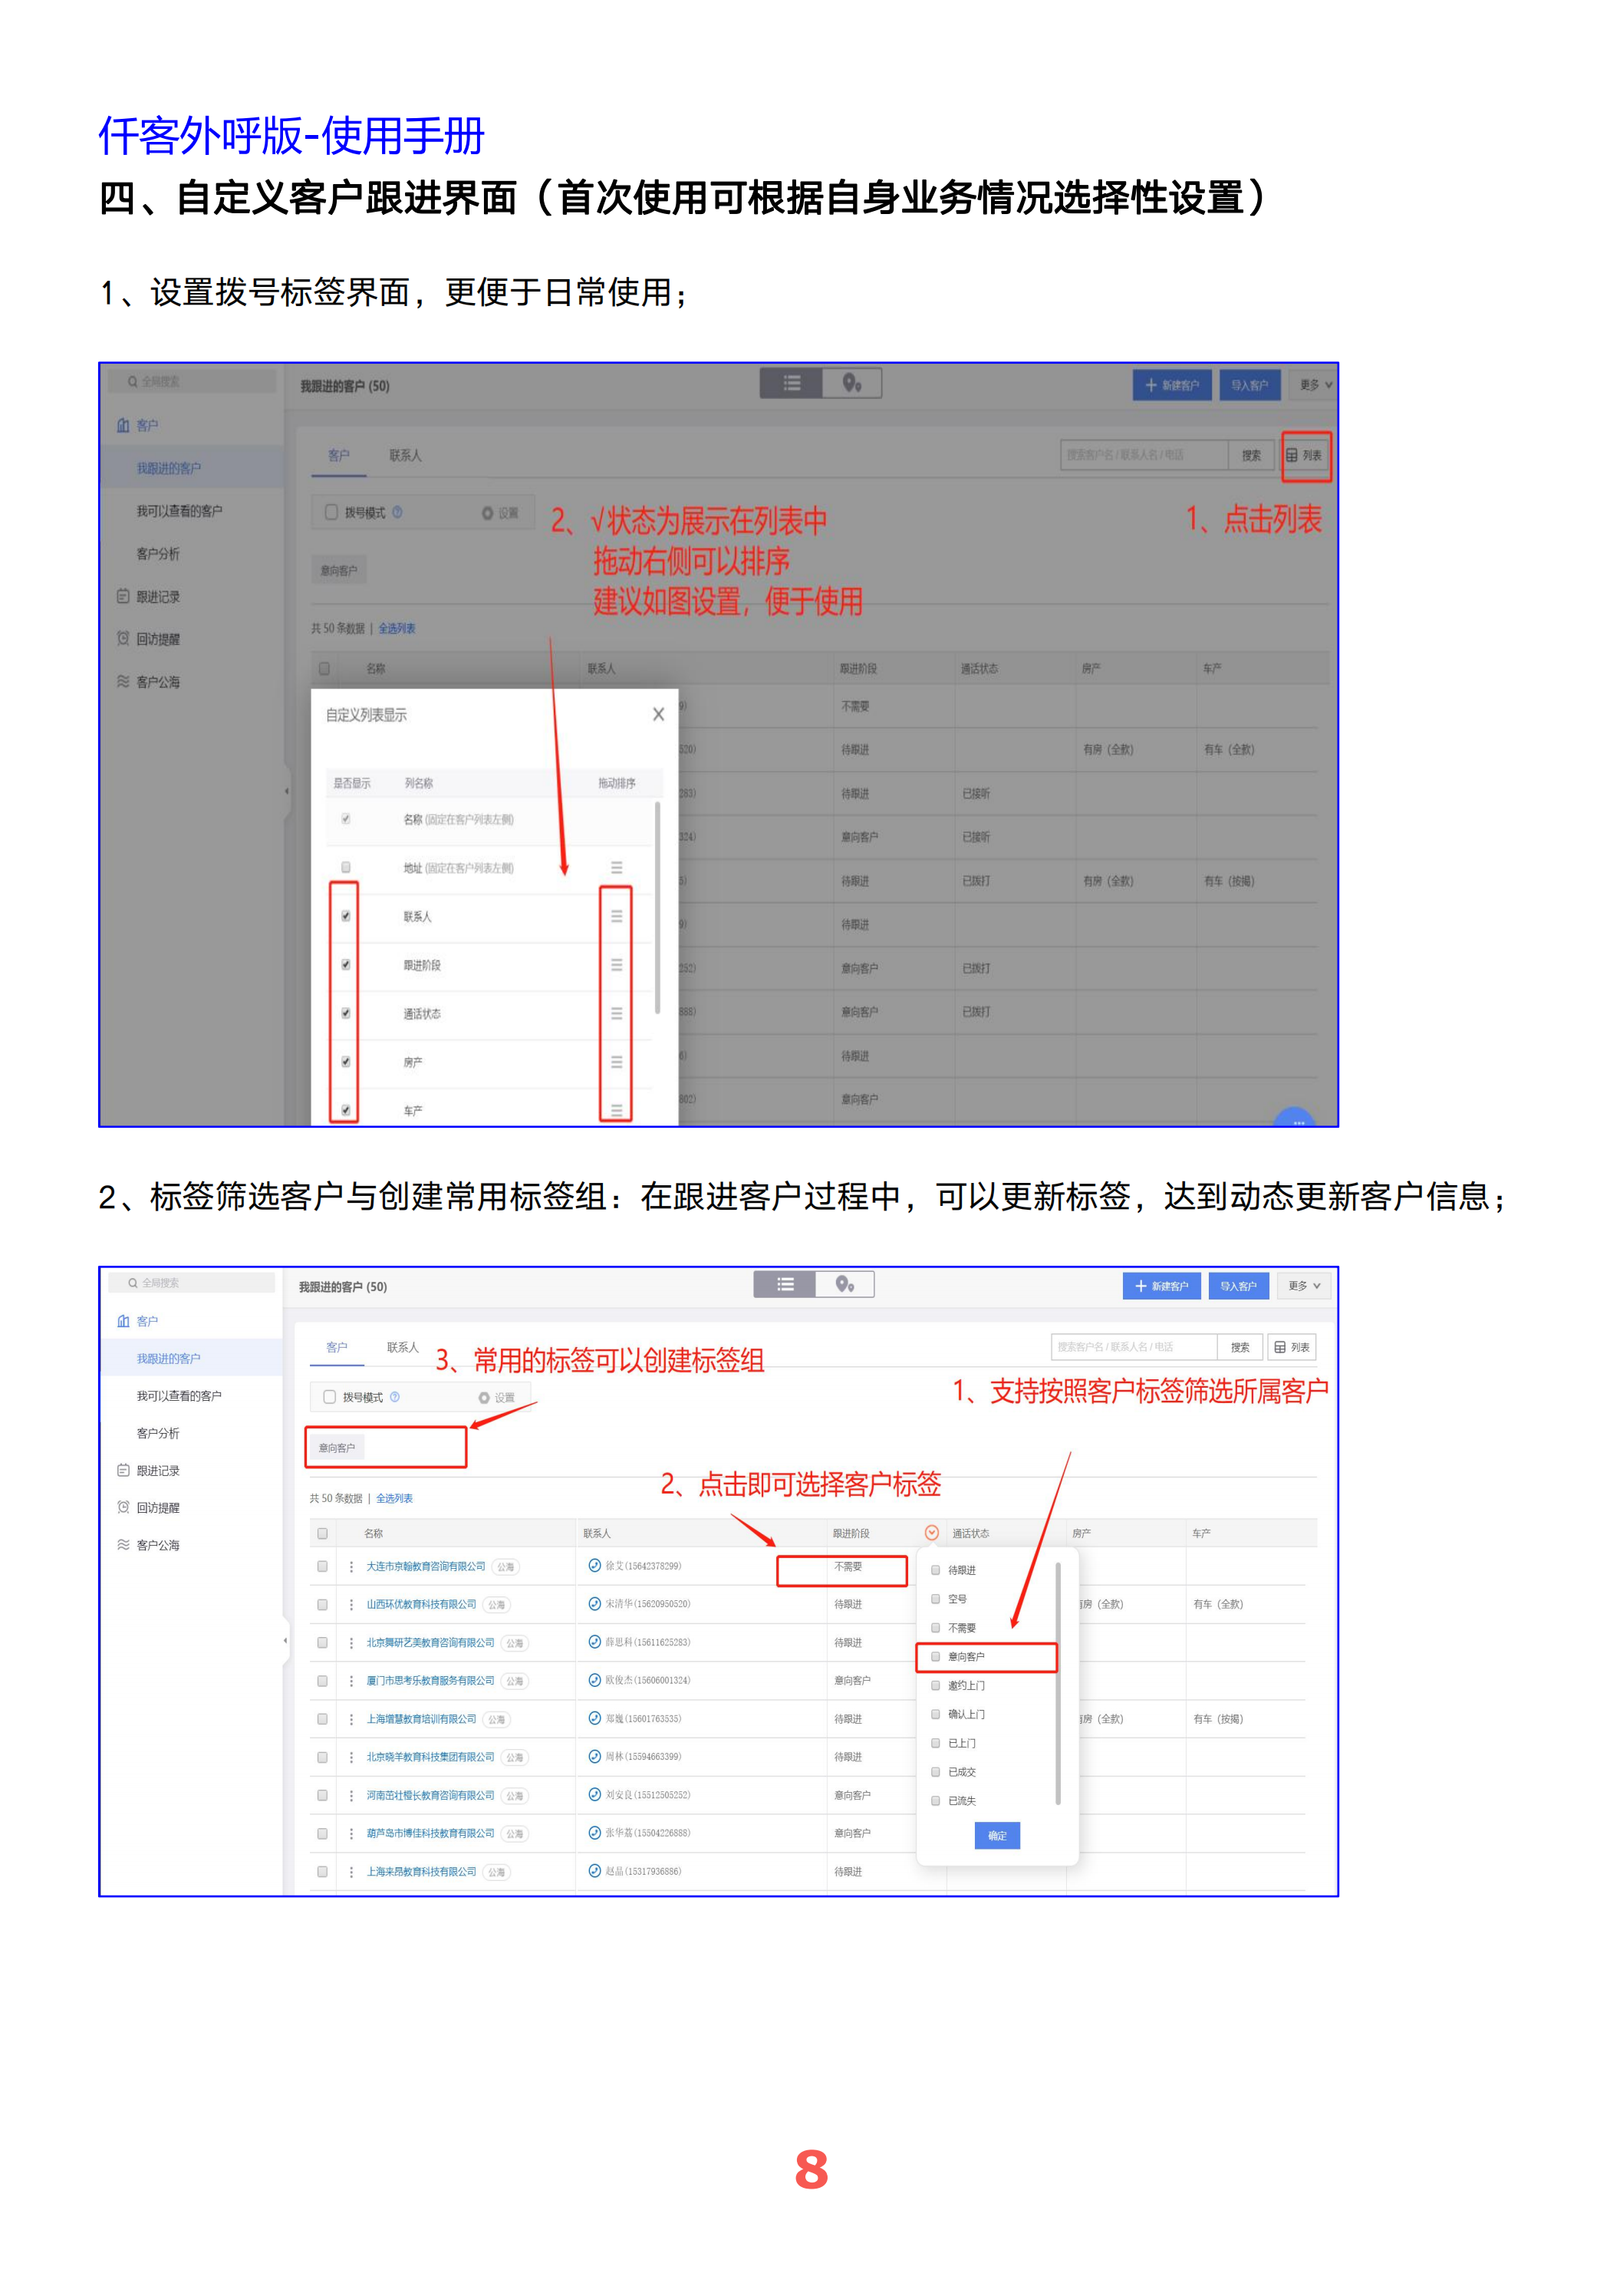Click 回访提醒 alarm icon in first screenshot

pyautogui.click(x=123, y=638)
